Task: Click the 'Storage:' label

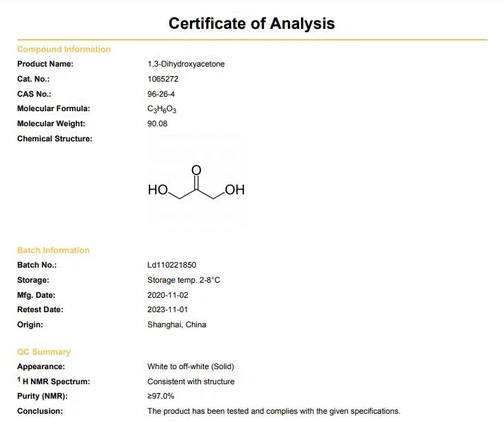Action: 33,280
